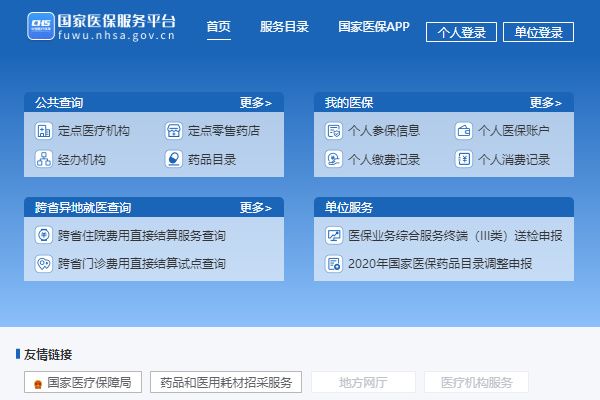Click the fuwu.nhsa.gov.cn domain text
The height and width of the screenshot is (400, 600).
[116, 36]
